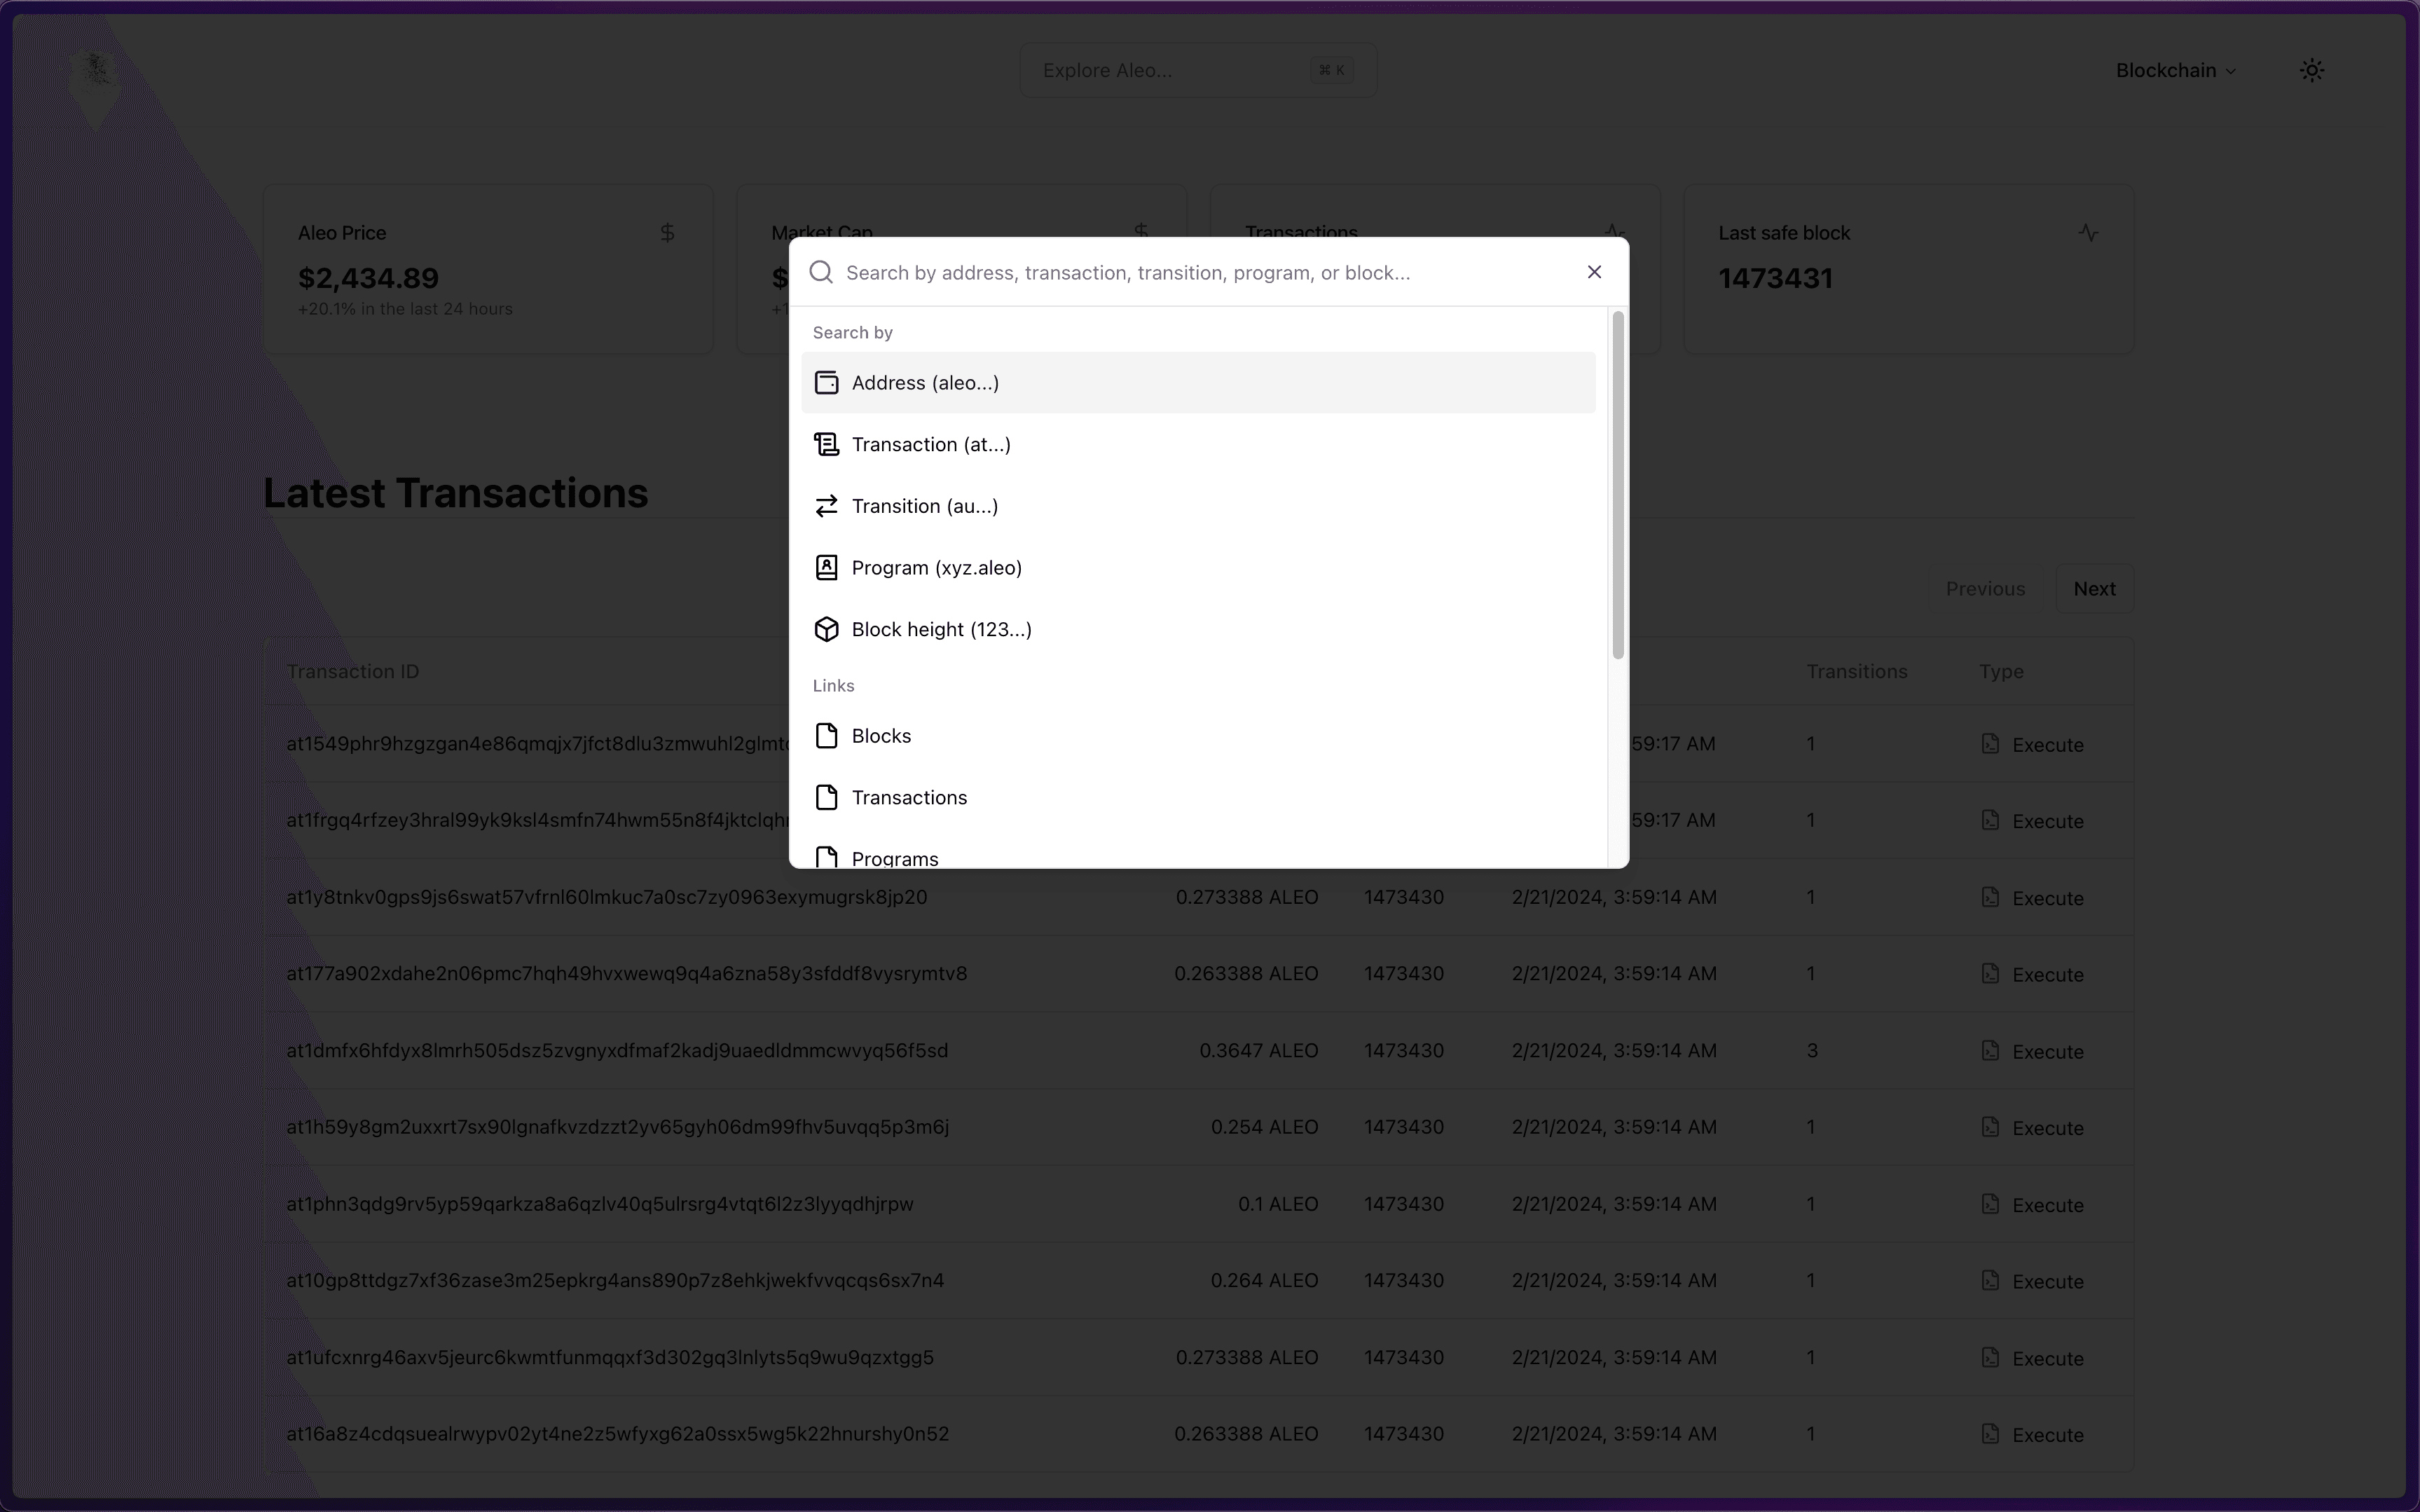Choose Program (xyz.aleo) search option
The width and height of the screenshot is (2420, 1512).
coord(1198,568)
